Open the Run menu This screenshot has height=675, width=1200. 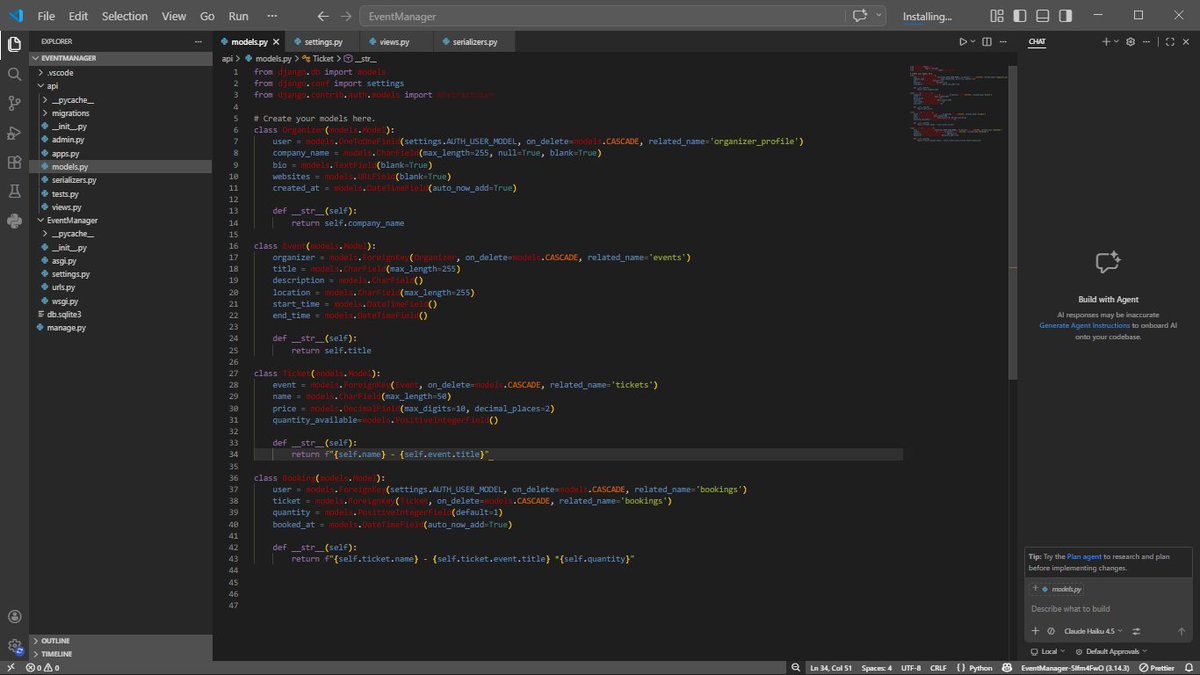pyautogui.click(x=238, y=16)
